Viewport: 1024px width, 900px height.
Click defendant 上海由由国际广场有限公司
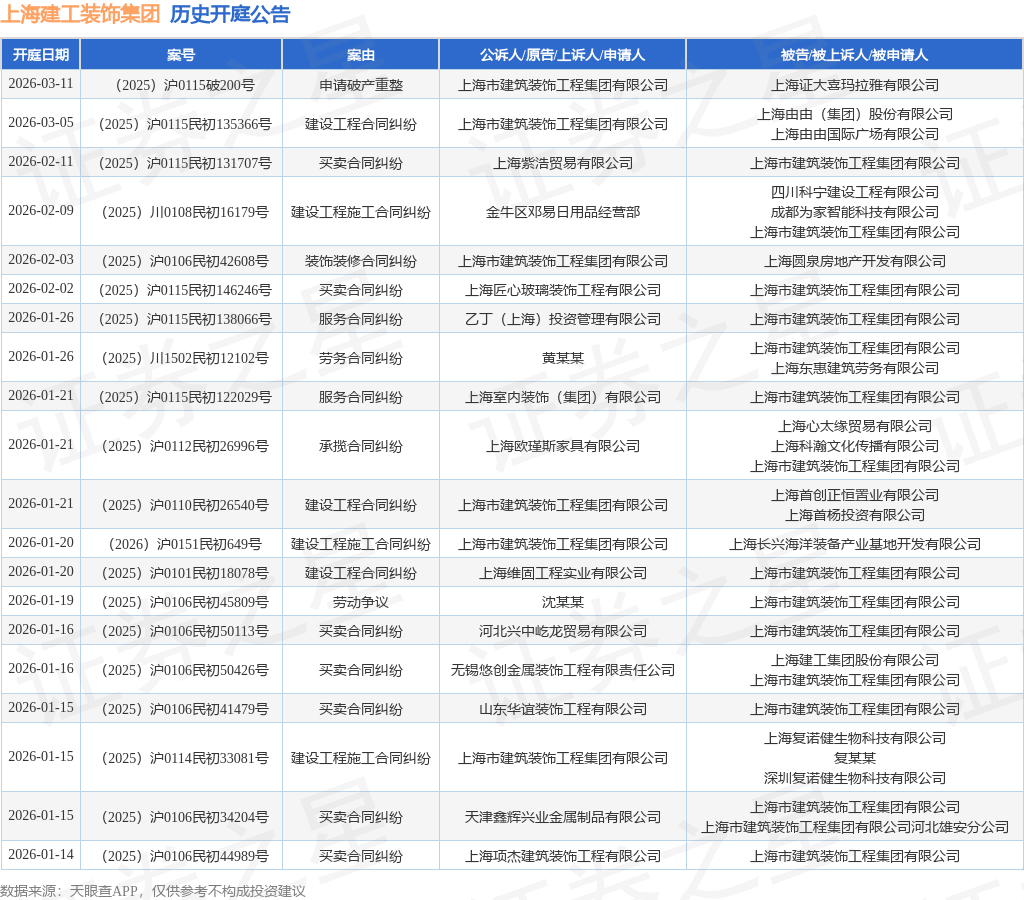(x=855, y=134)
